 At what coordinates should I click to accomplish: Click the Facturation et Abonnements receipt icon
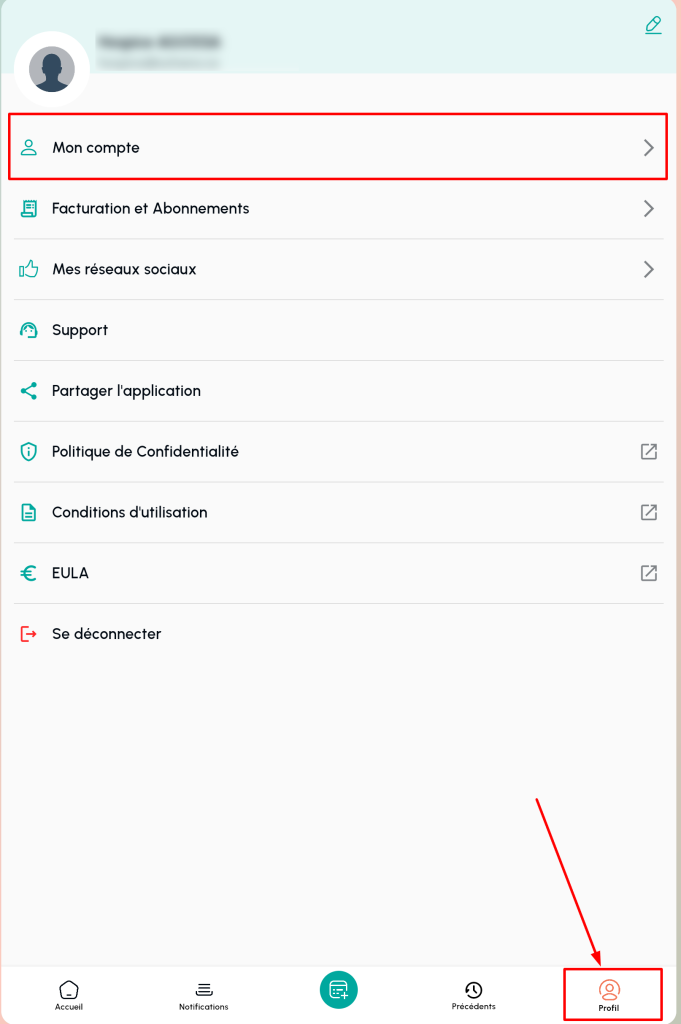[x=29, y=209]
